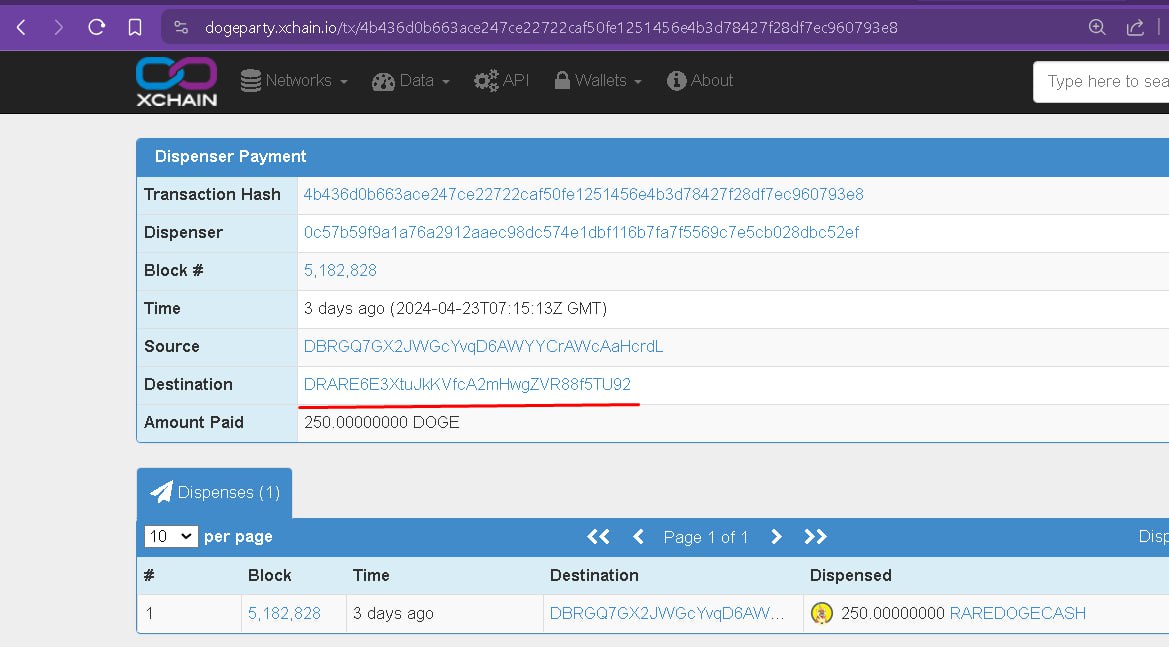The image size is (1169, 647).
Task: Open truncated destination address in dispenses row
Action: (667, 613)
